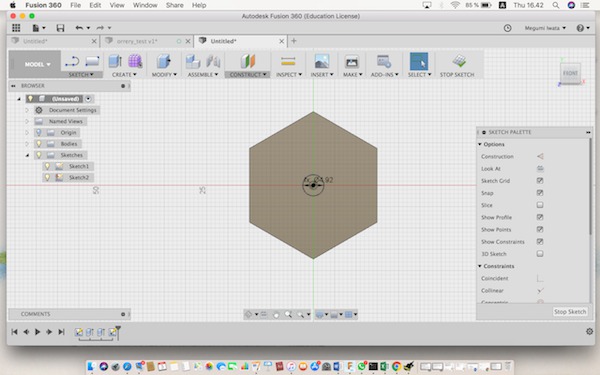Add a new design tab with plus
Screen dimensions: 600x375
[x=294, y=41]
